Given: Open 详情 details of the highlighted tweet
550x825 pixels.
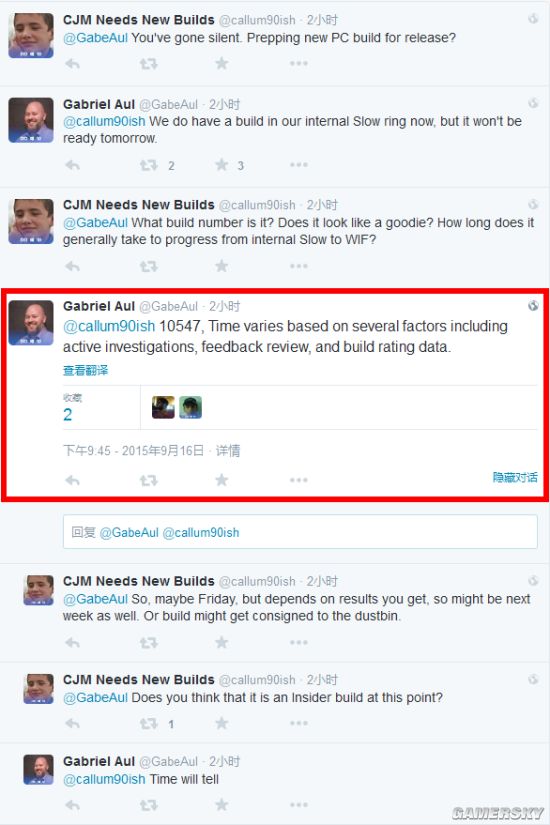Looking at the screenshot, I should pyautogui.click(x=228, y=450).
